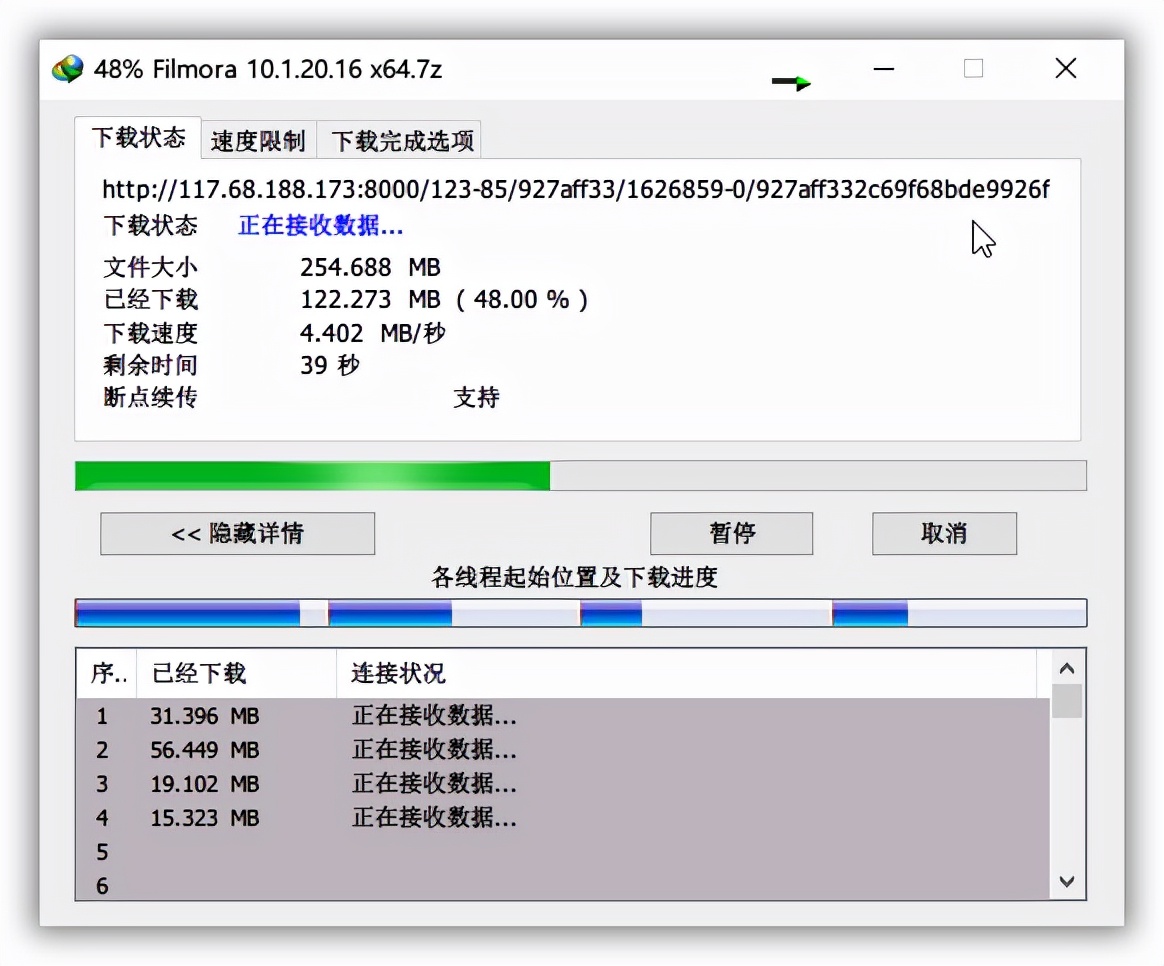Click the green arrow icon in title bar

pos(790,81)
